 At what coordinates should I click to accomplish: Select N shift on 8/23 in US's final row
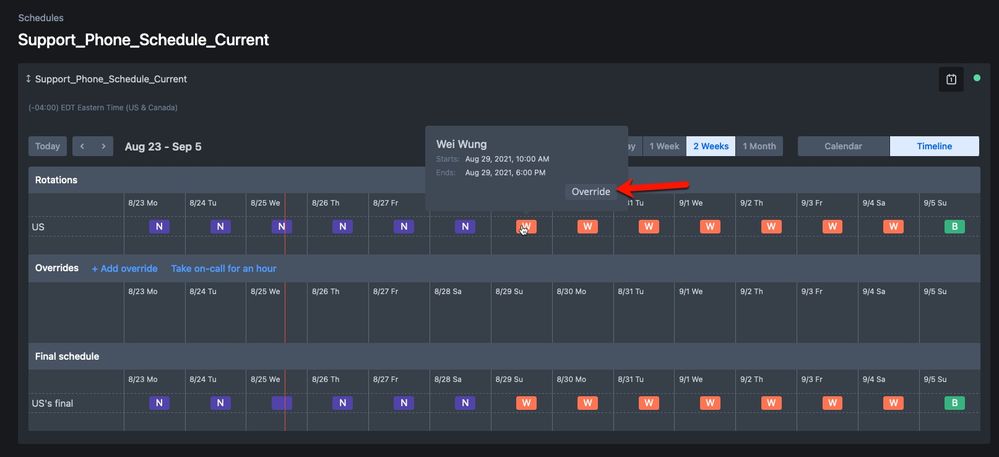pyautogui.click(x=159, y=403)
